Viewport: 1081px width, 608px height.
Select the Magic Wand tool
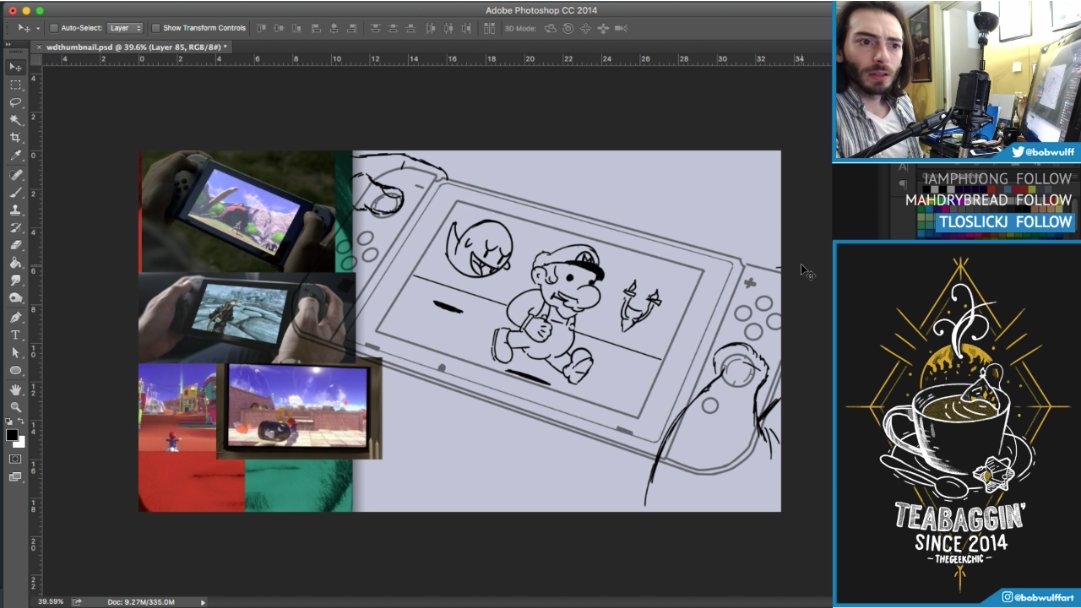pos(15,120)
